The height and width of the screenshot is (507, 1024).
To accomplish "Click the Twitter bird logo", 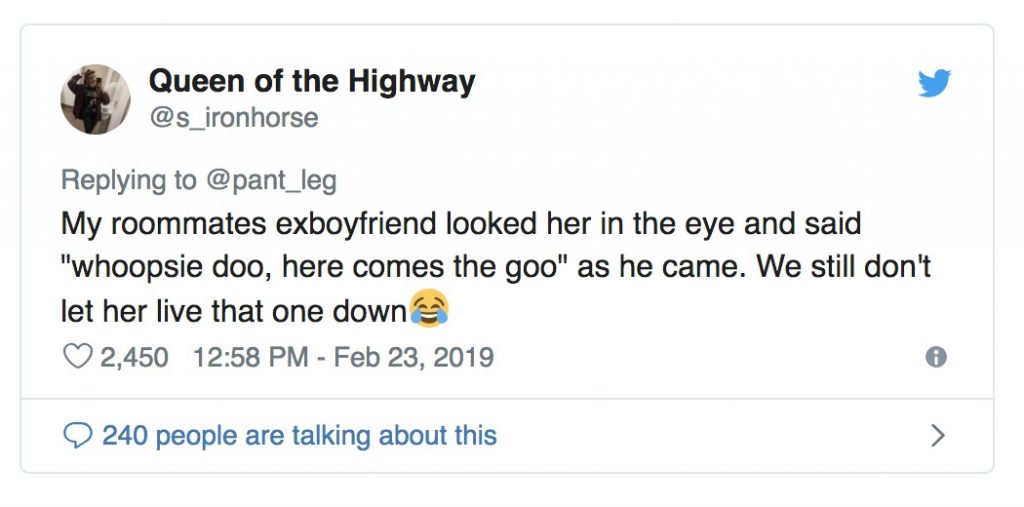I will (934, 84).
